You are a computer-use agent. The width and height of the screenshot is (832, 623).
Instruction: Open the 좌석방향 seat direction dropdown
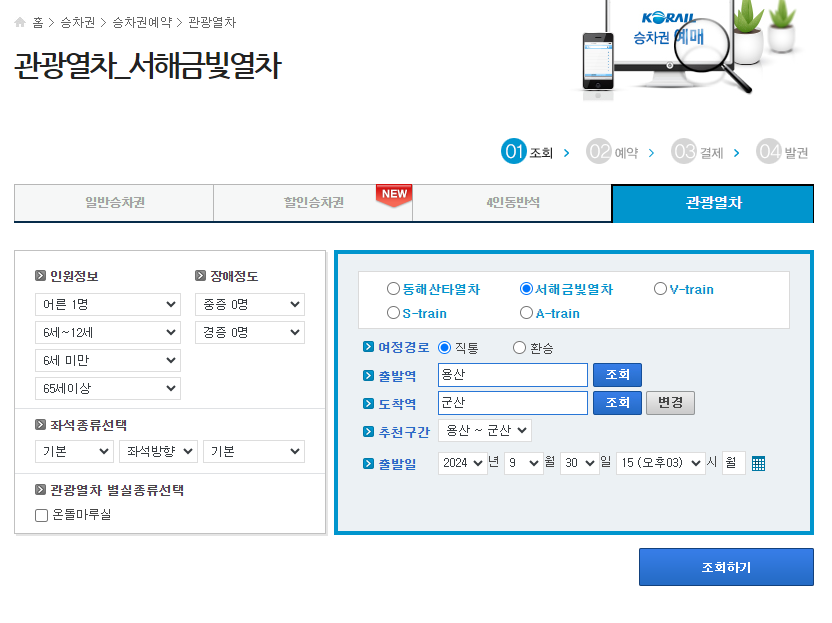(159, 452)
